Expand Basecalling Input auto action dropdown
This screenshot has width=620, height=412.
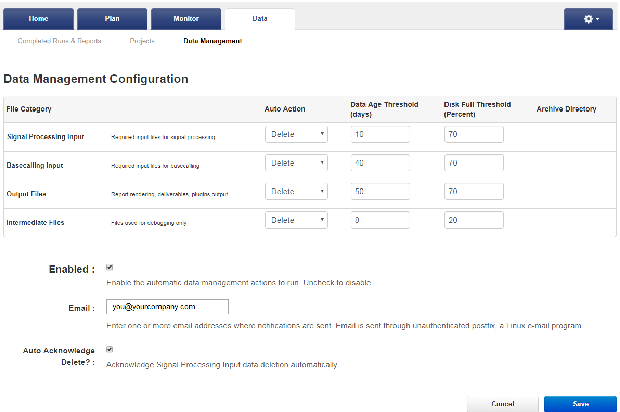296,162
